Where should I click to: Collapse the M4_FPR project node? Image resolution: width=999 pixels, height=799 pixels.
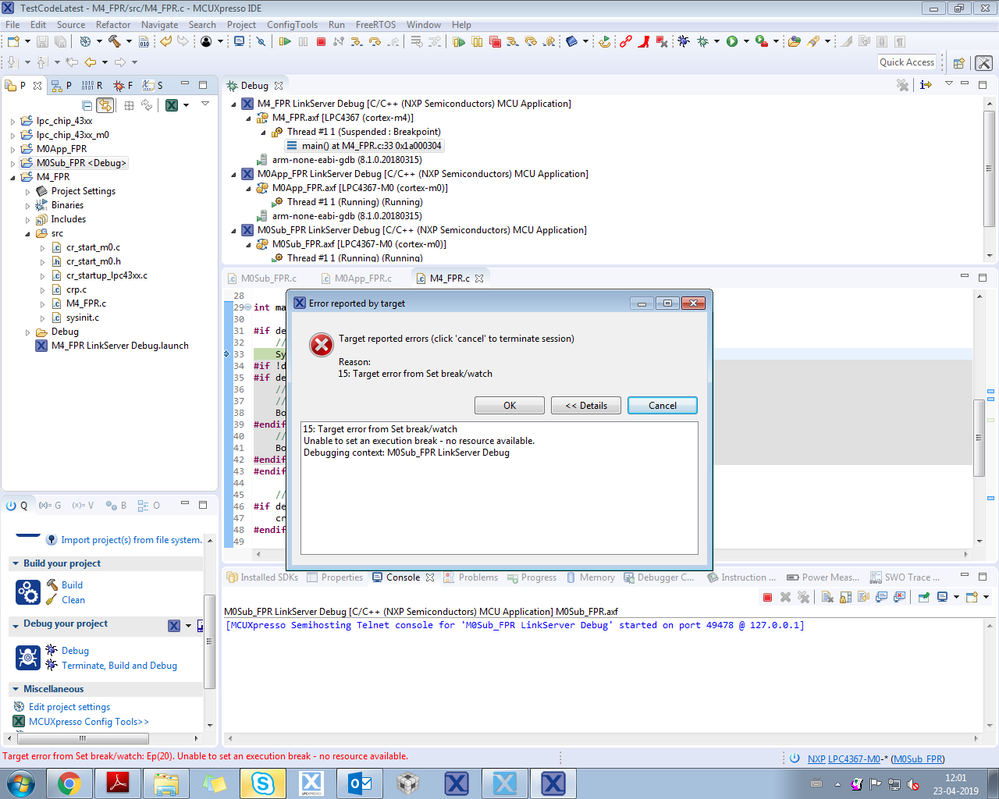point(13,177)
